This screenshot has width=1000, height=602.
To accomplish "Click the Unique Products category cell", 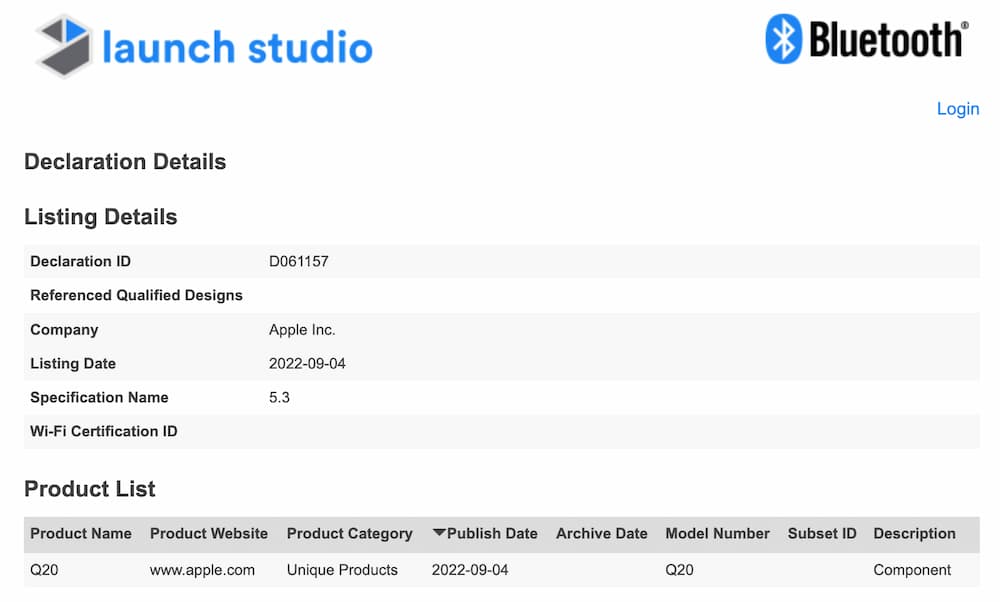I will (342, 570).
